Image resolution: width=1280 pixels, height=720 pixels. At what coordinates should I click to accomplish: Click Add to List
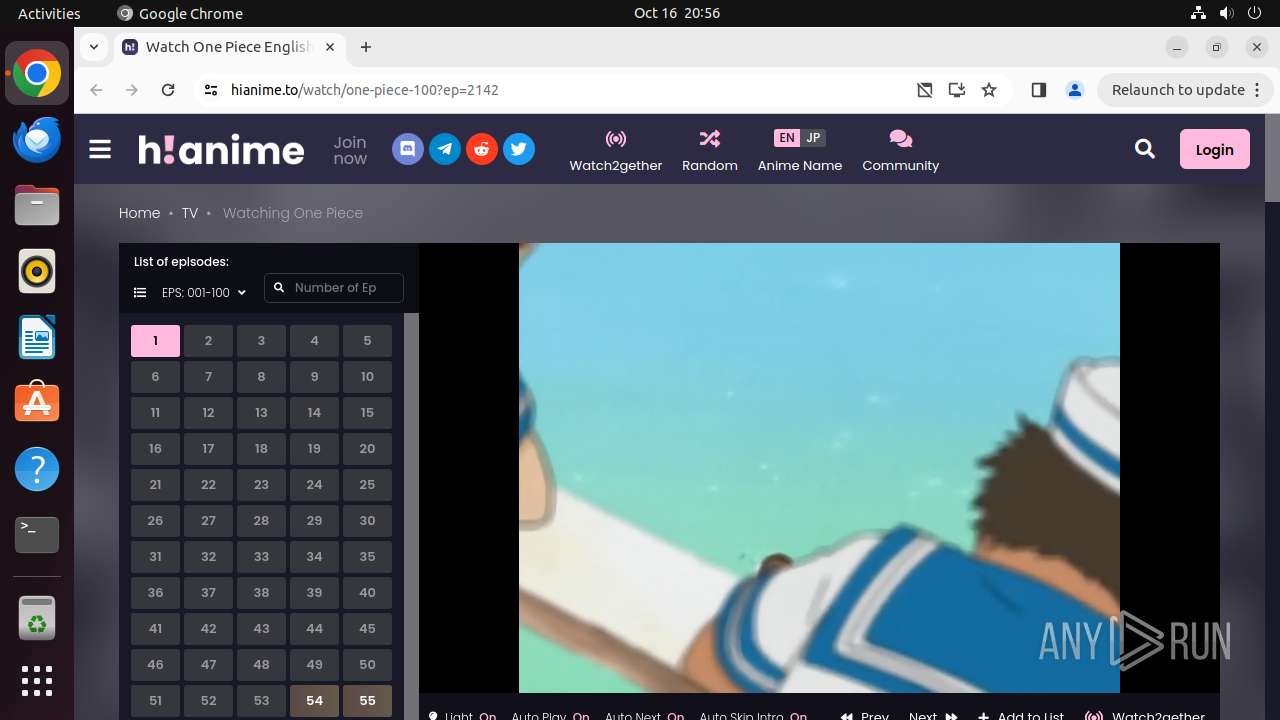(1021, 716)
